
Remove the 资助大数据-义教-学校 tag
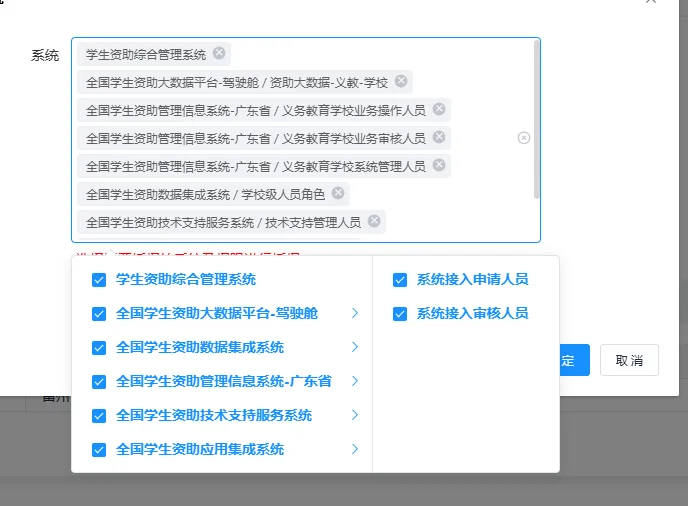coord(401,81)
